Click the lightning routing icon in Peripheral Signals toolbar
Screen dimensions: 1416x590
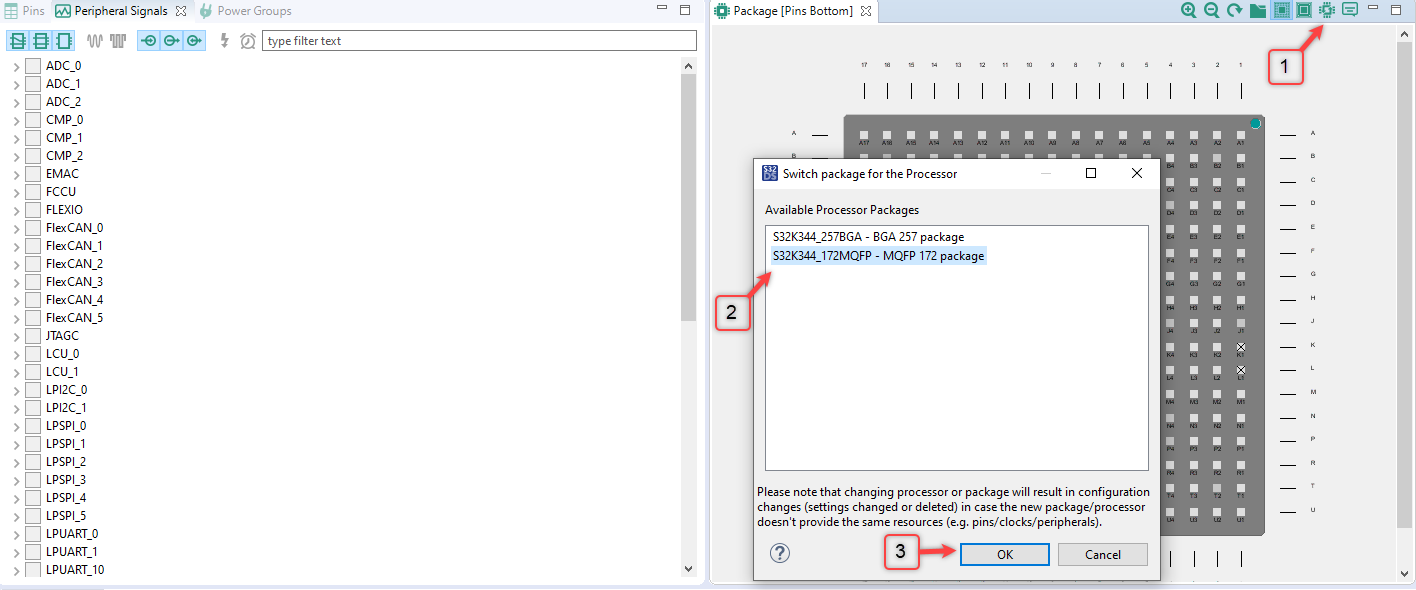[x=225, y=41]
